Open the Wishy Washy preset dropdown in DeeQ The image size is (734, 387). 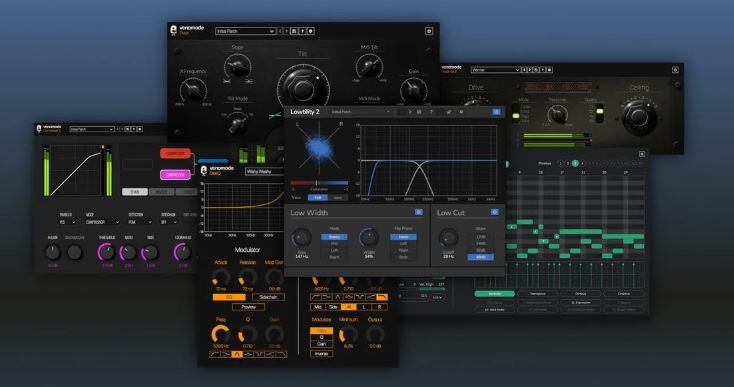[x=264, y=172]
